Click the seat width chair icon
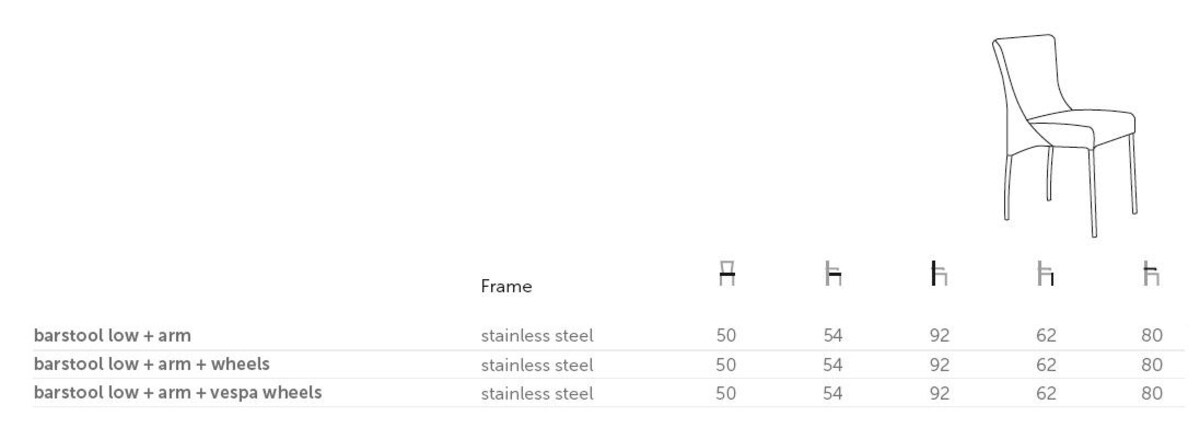 (x=727, y=273)
